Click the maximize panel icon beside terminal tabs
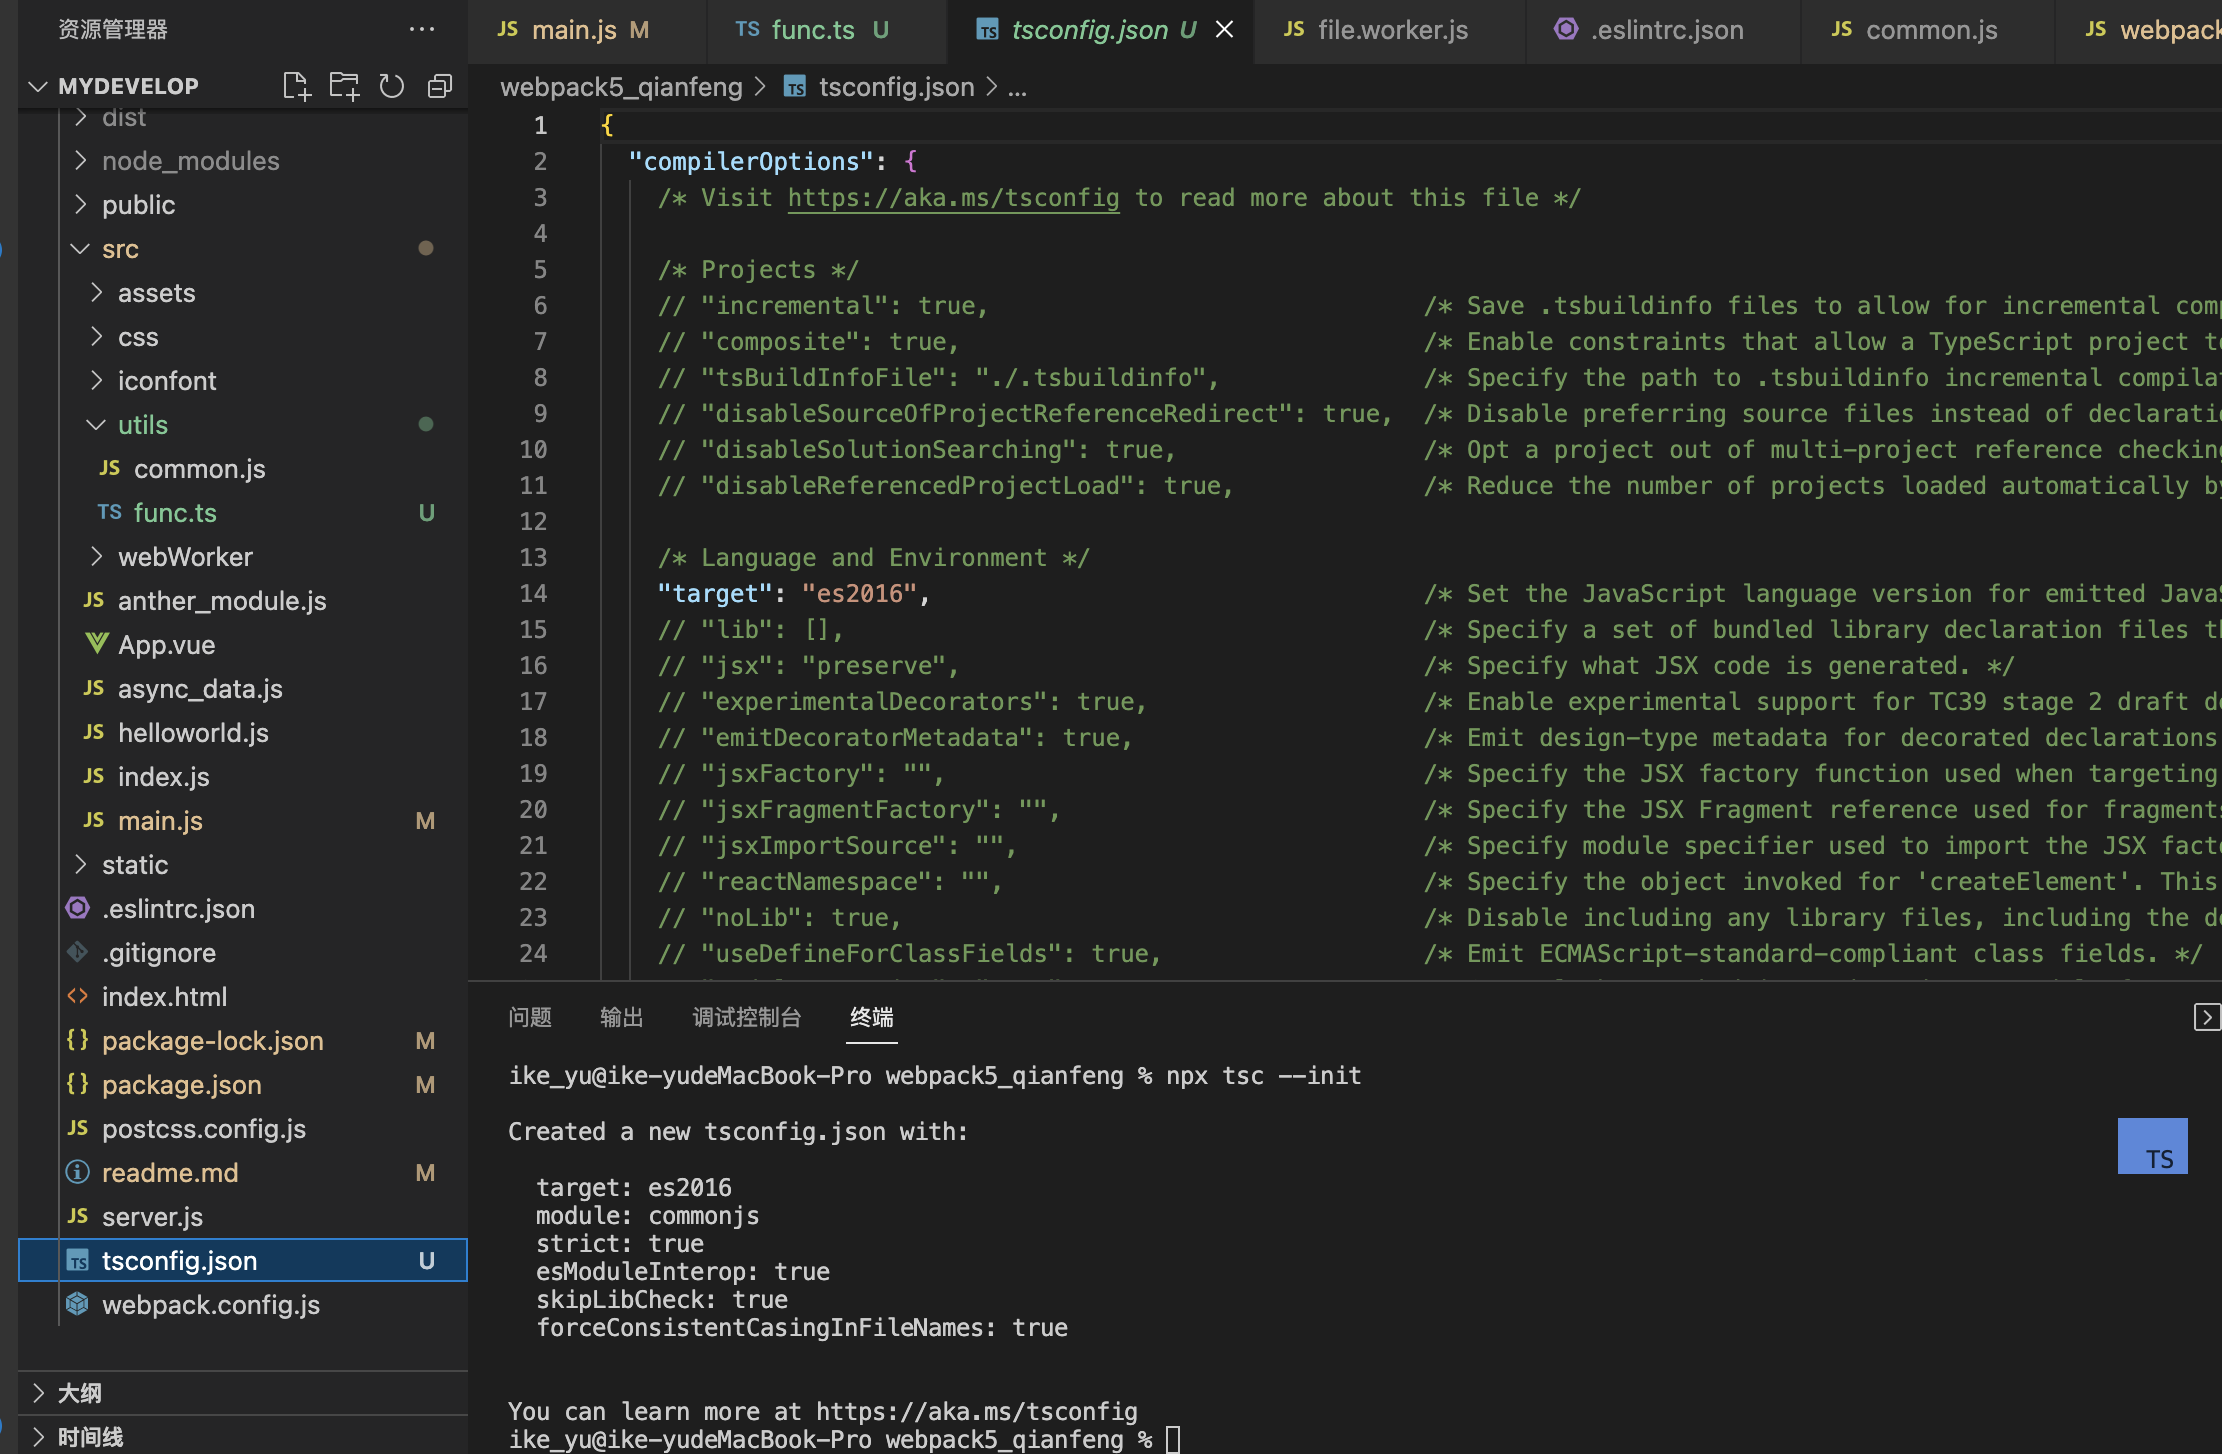 tap(2206, 1017)
